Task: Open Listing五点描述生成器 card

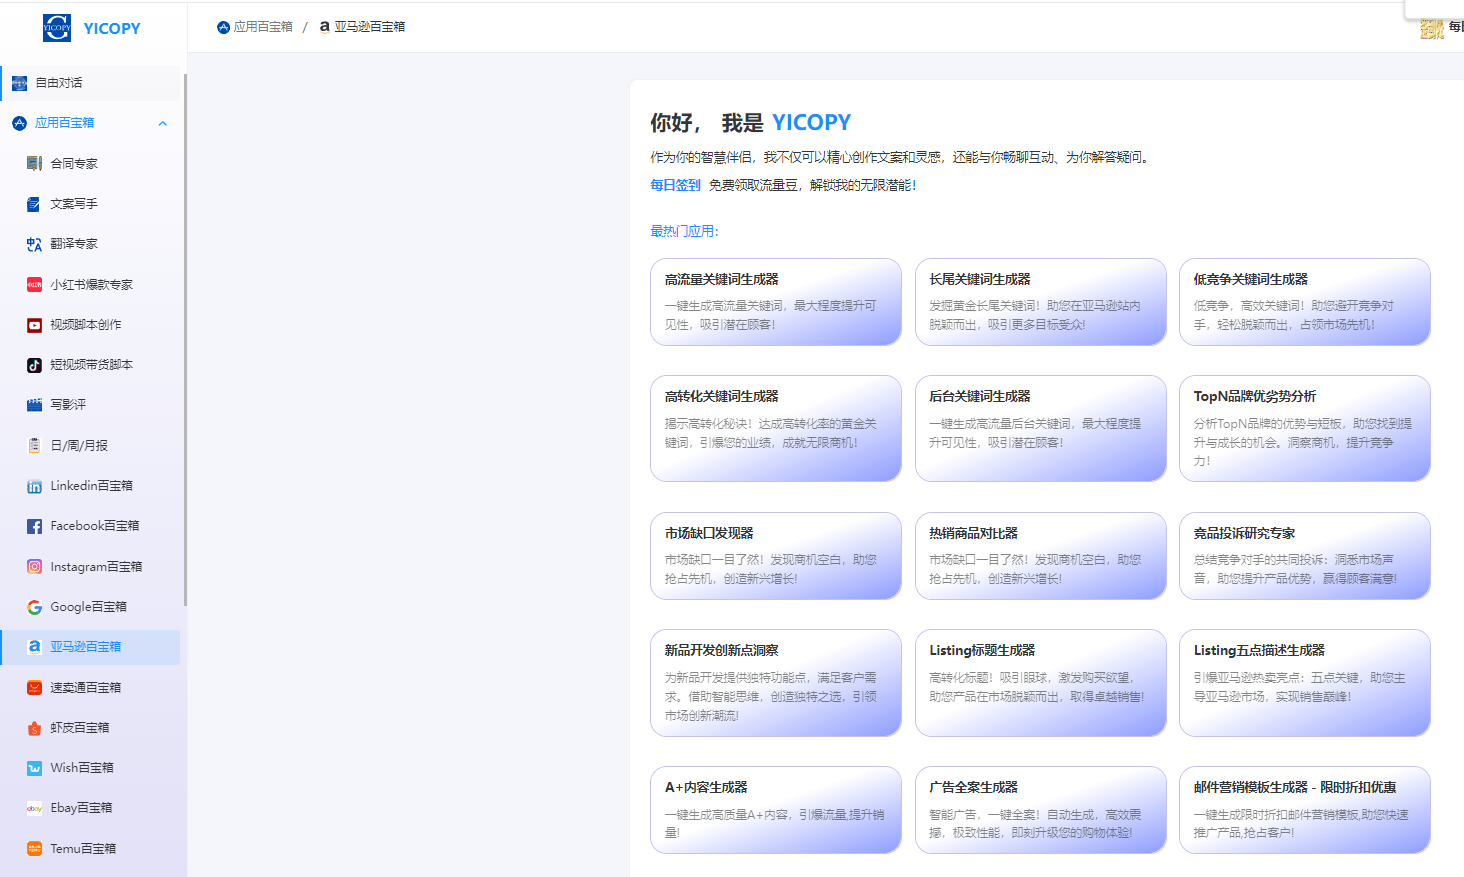Action: click(x=1305, y=683)
